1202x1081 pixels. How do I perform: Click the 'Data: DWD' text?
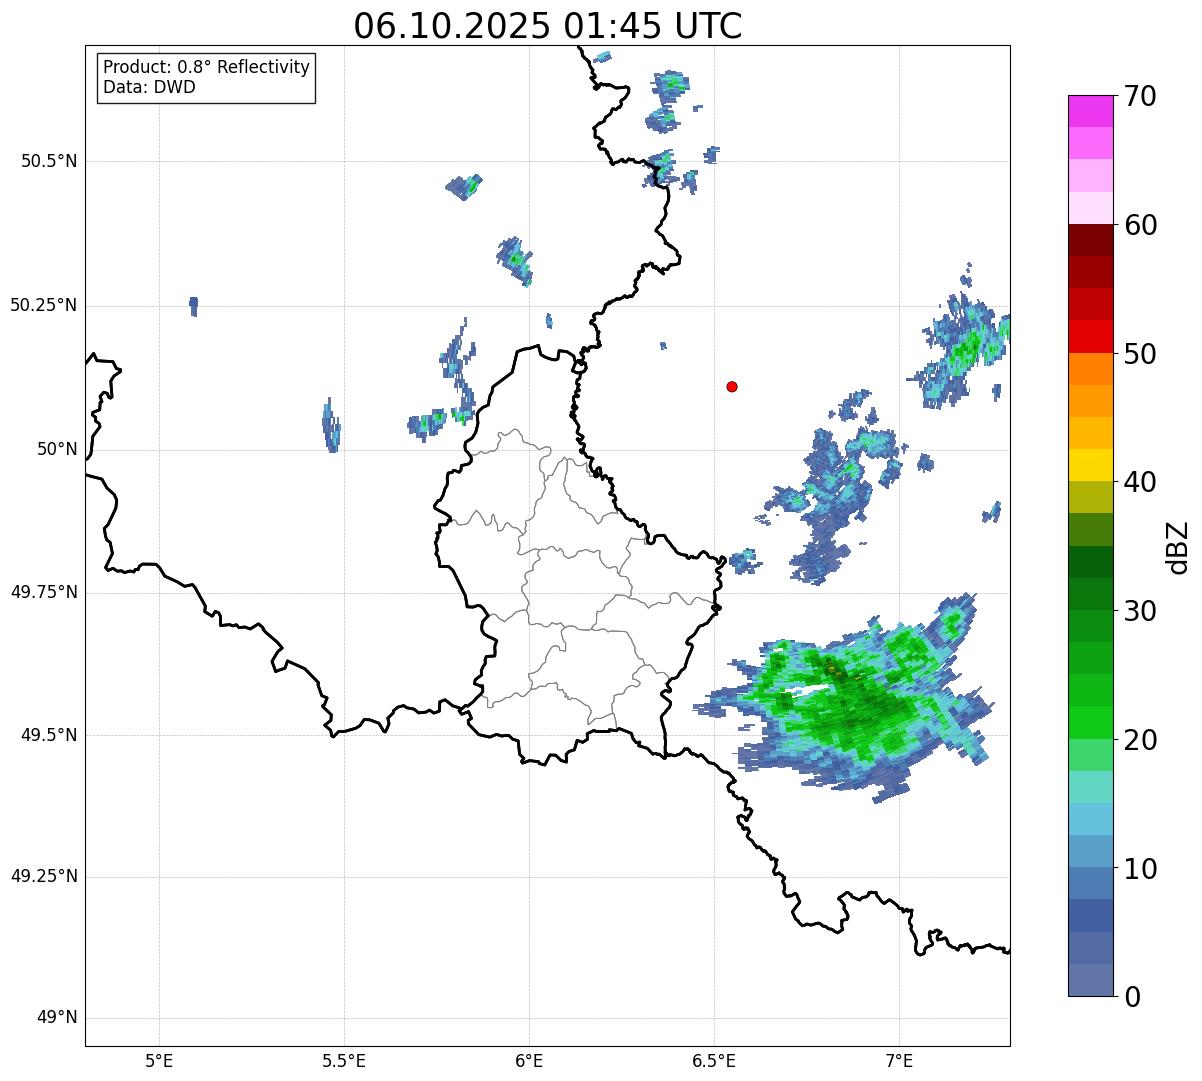click(x=149, y=87)
